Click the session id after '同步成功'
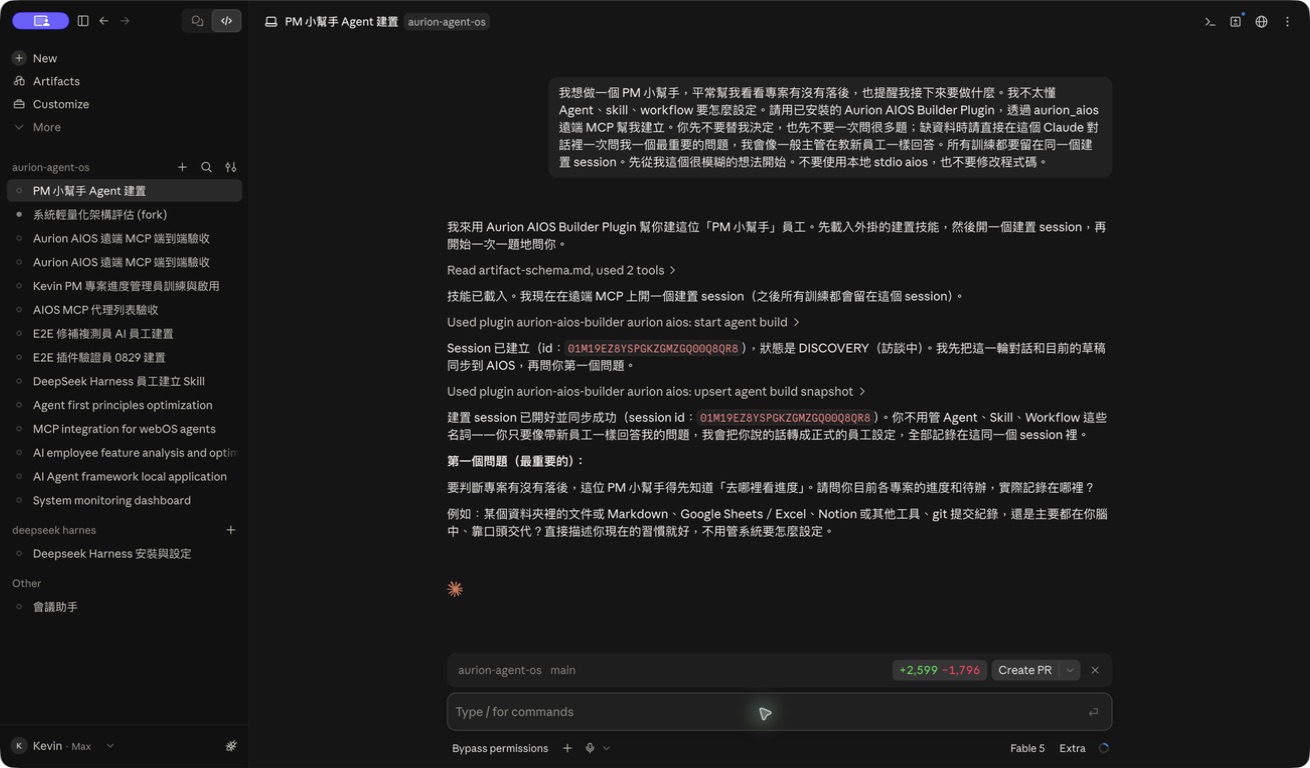Viewport: 1310px width, 768px height. click(x=785, y=417)
